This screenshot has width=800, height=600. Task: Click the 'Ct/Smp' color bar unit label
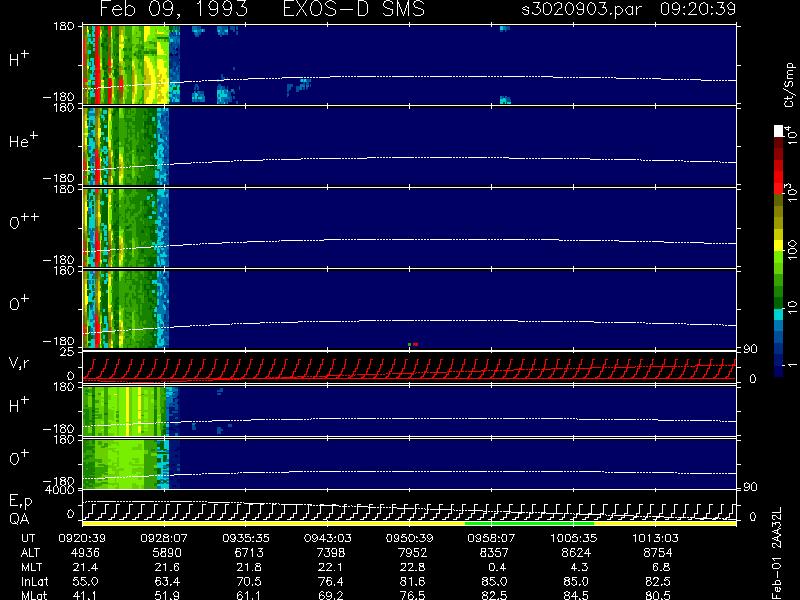click(789, 85)
